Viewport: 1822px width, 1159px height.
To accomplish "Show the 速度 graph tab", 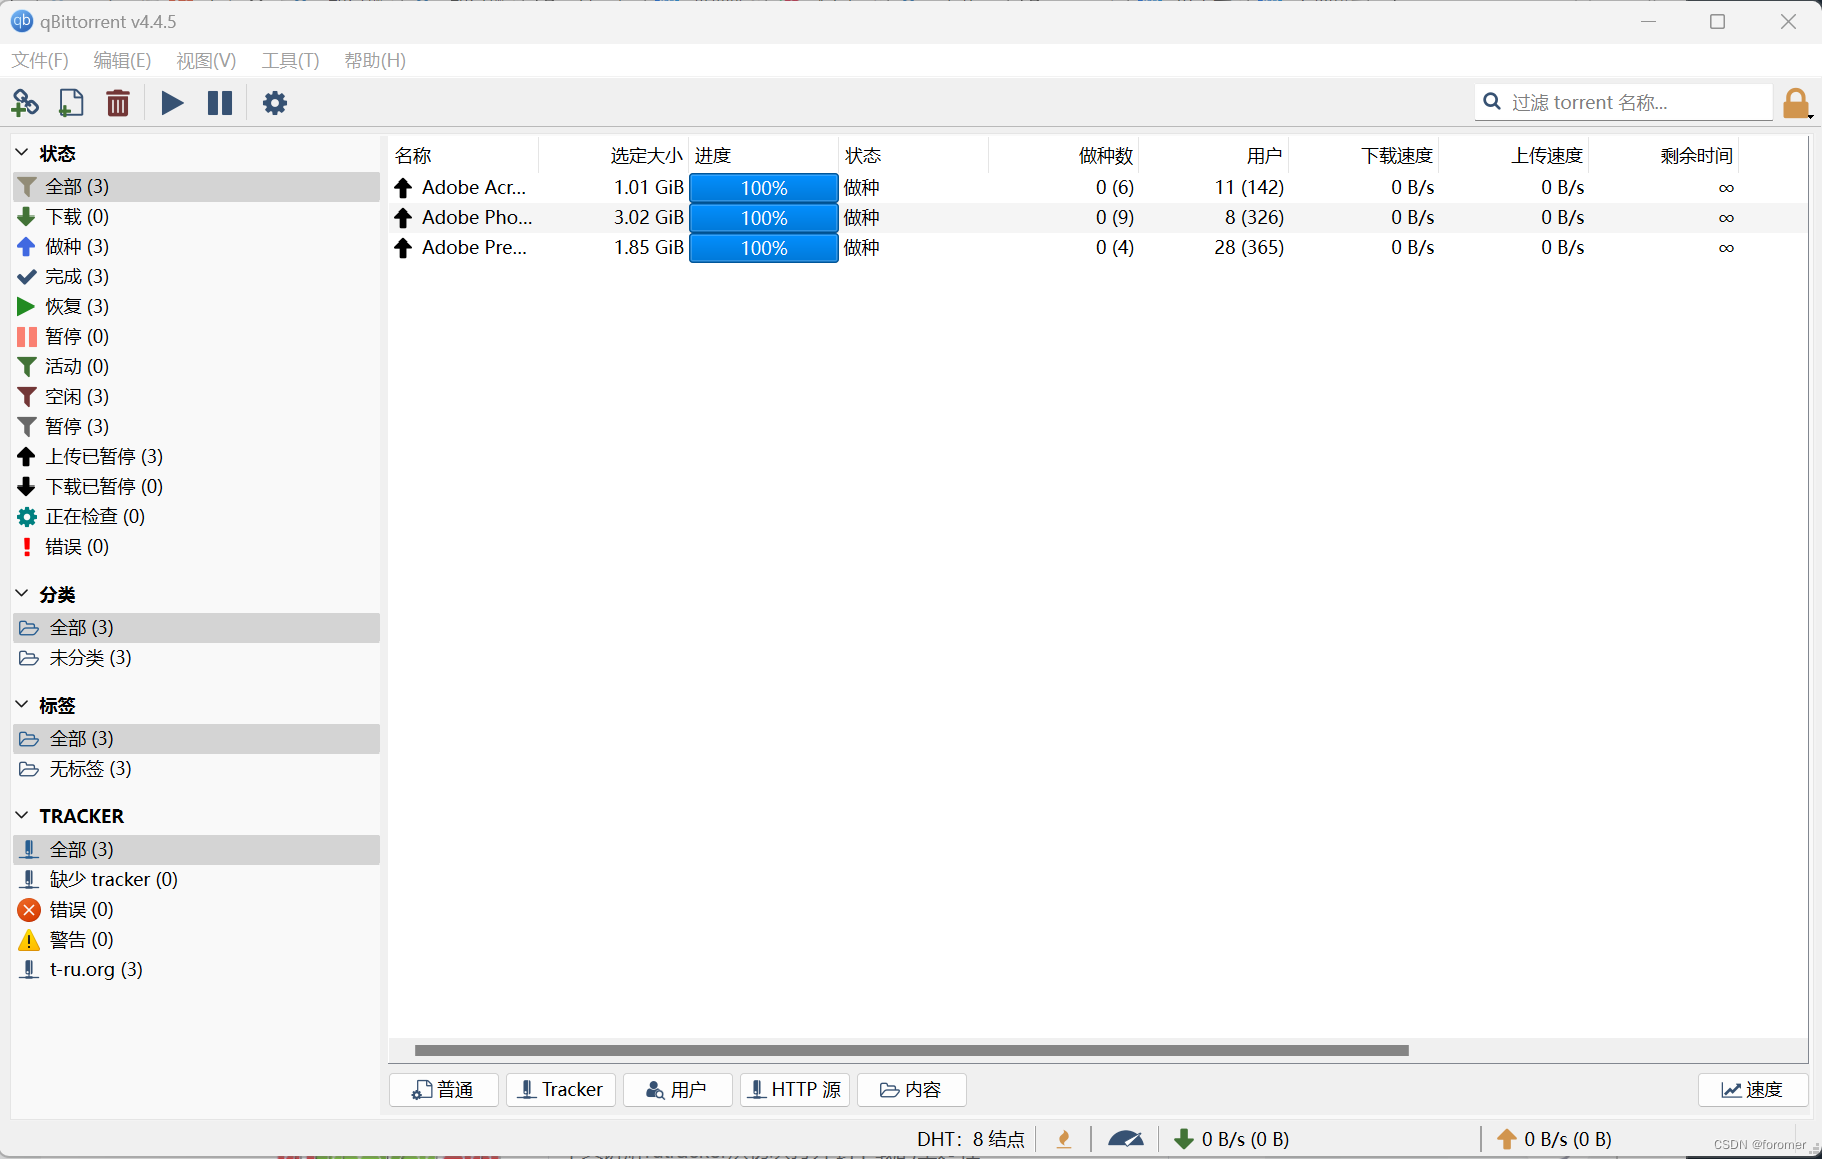I will pyautogui.click(x=1753, y=1090).
